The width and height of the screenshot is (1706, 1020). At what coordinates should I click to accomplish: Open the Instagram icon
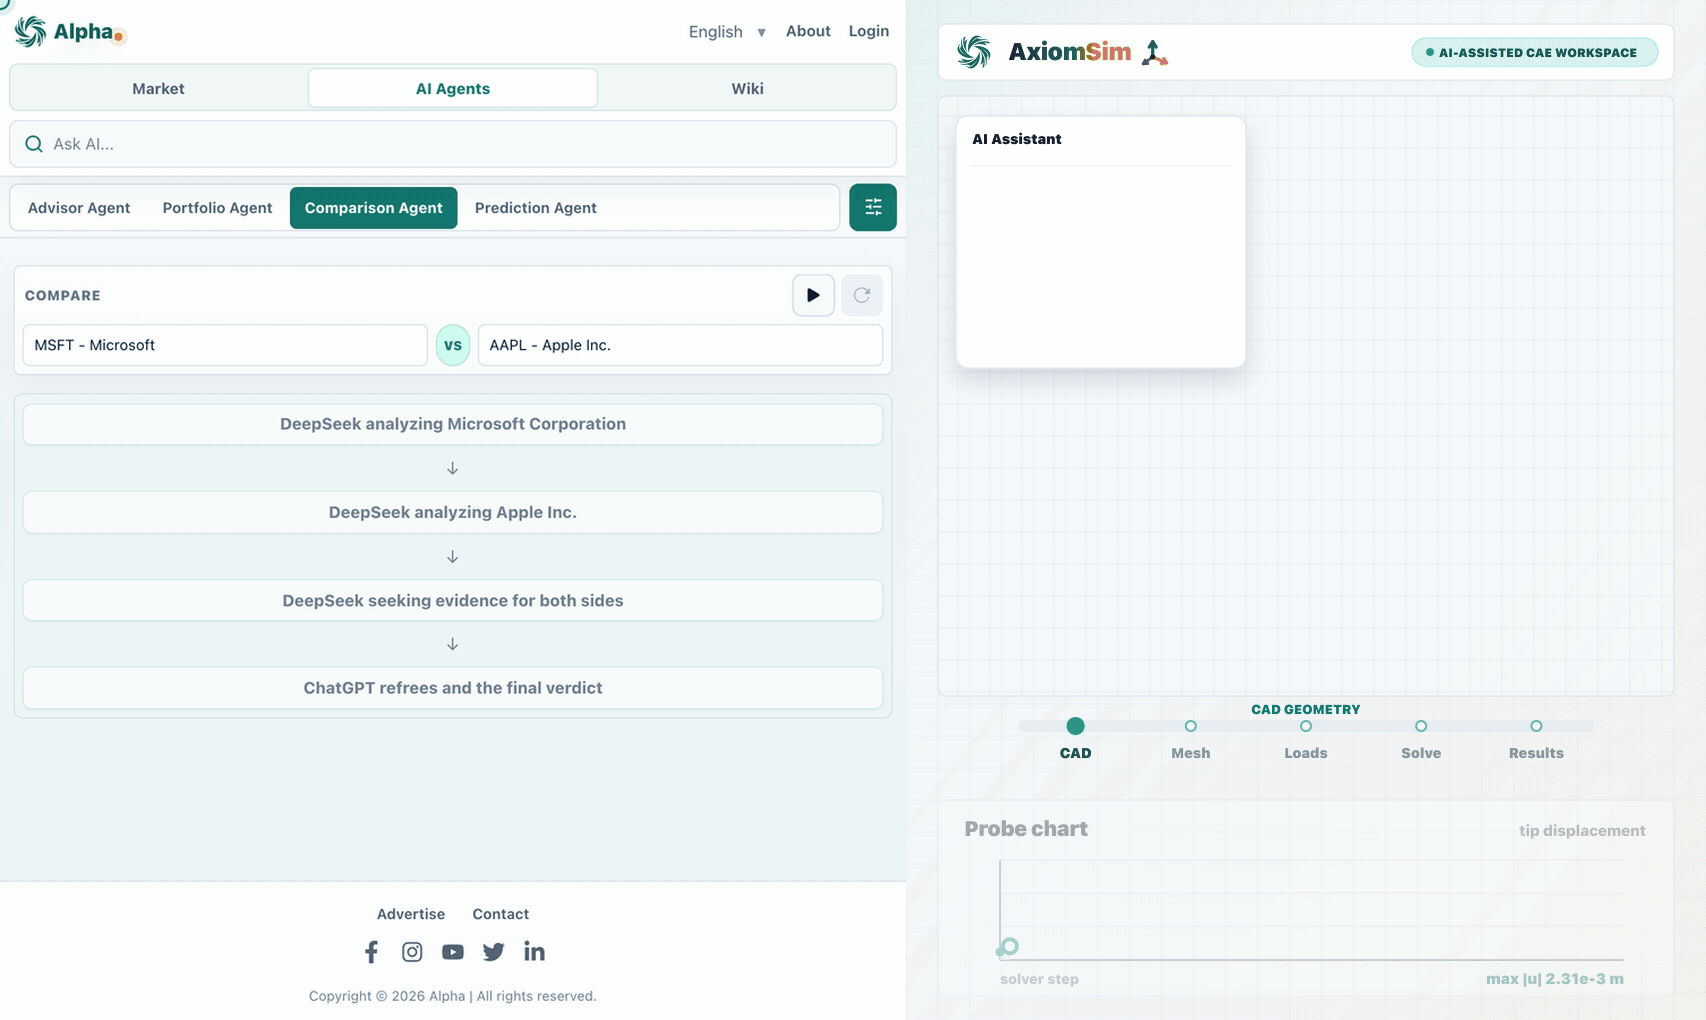click(412, 952)
